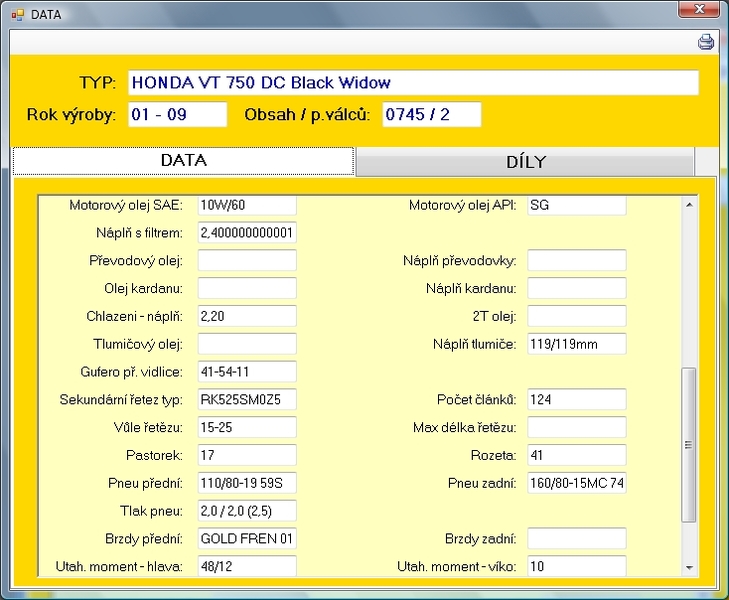This screenshot has width=729, height=600.
Task: Click the Náplň převodovky field
Action: [x=577, y=260]
